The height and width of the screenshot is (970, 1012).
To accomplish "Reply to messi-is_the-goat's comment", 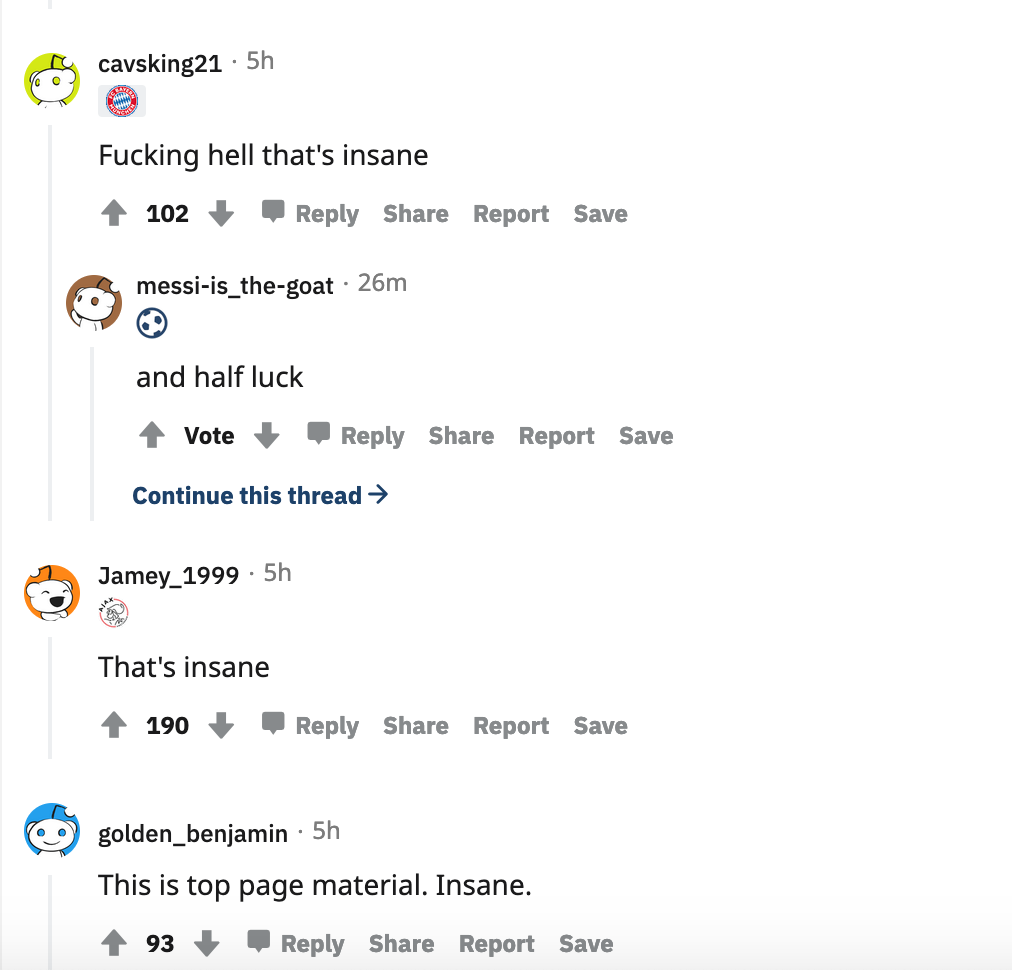I will click(356, 436).
